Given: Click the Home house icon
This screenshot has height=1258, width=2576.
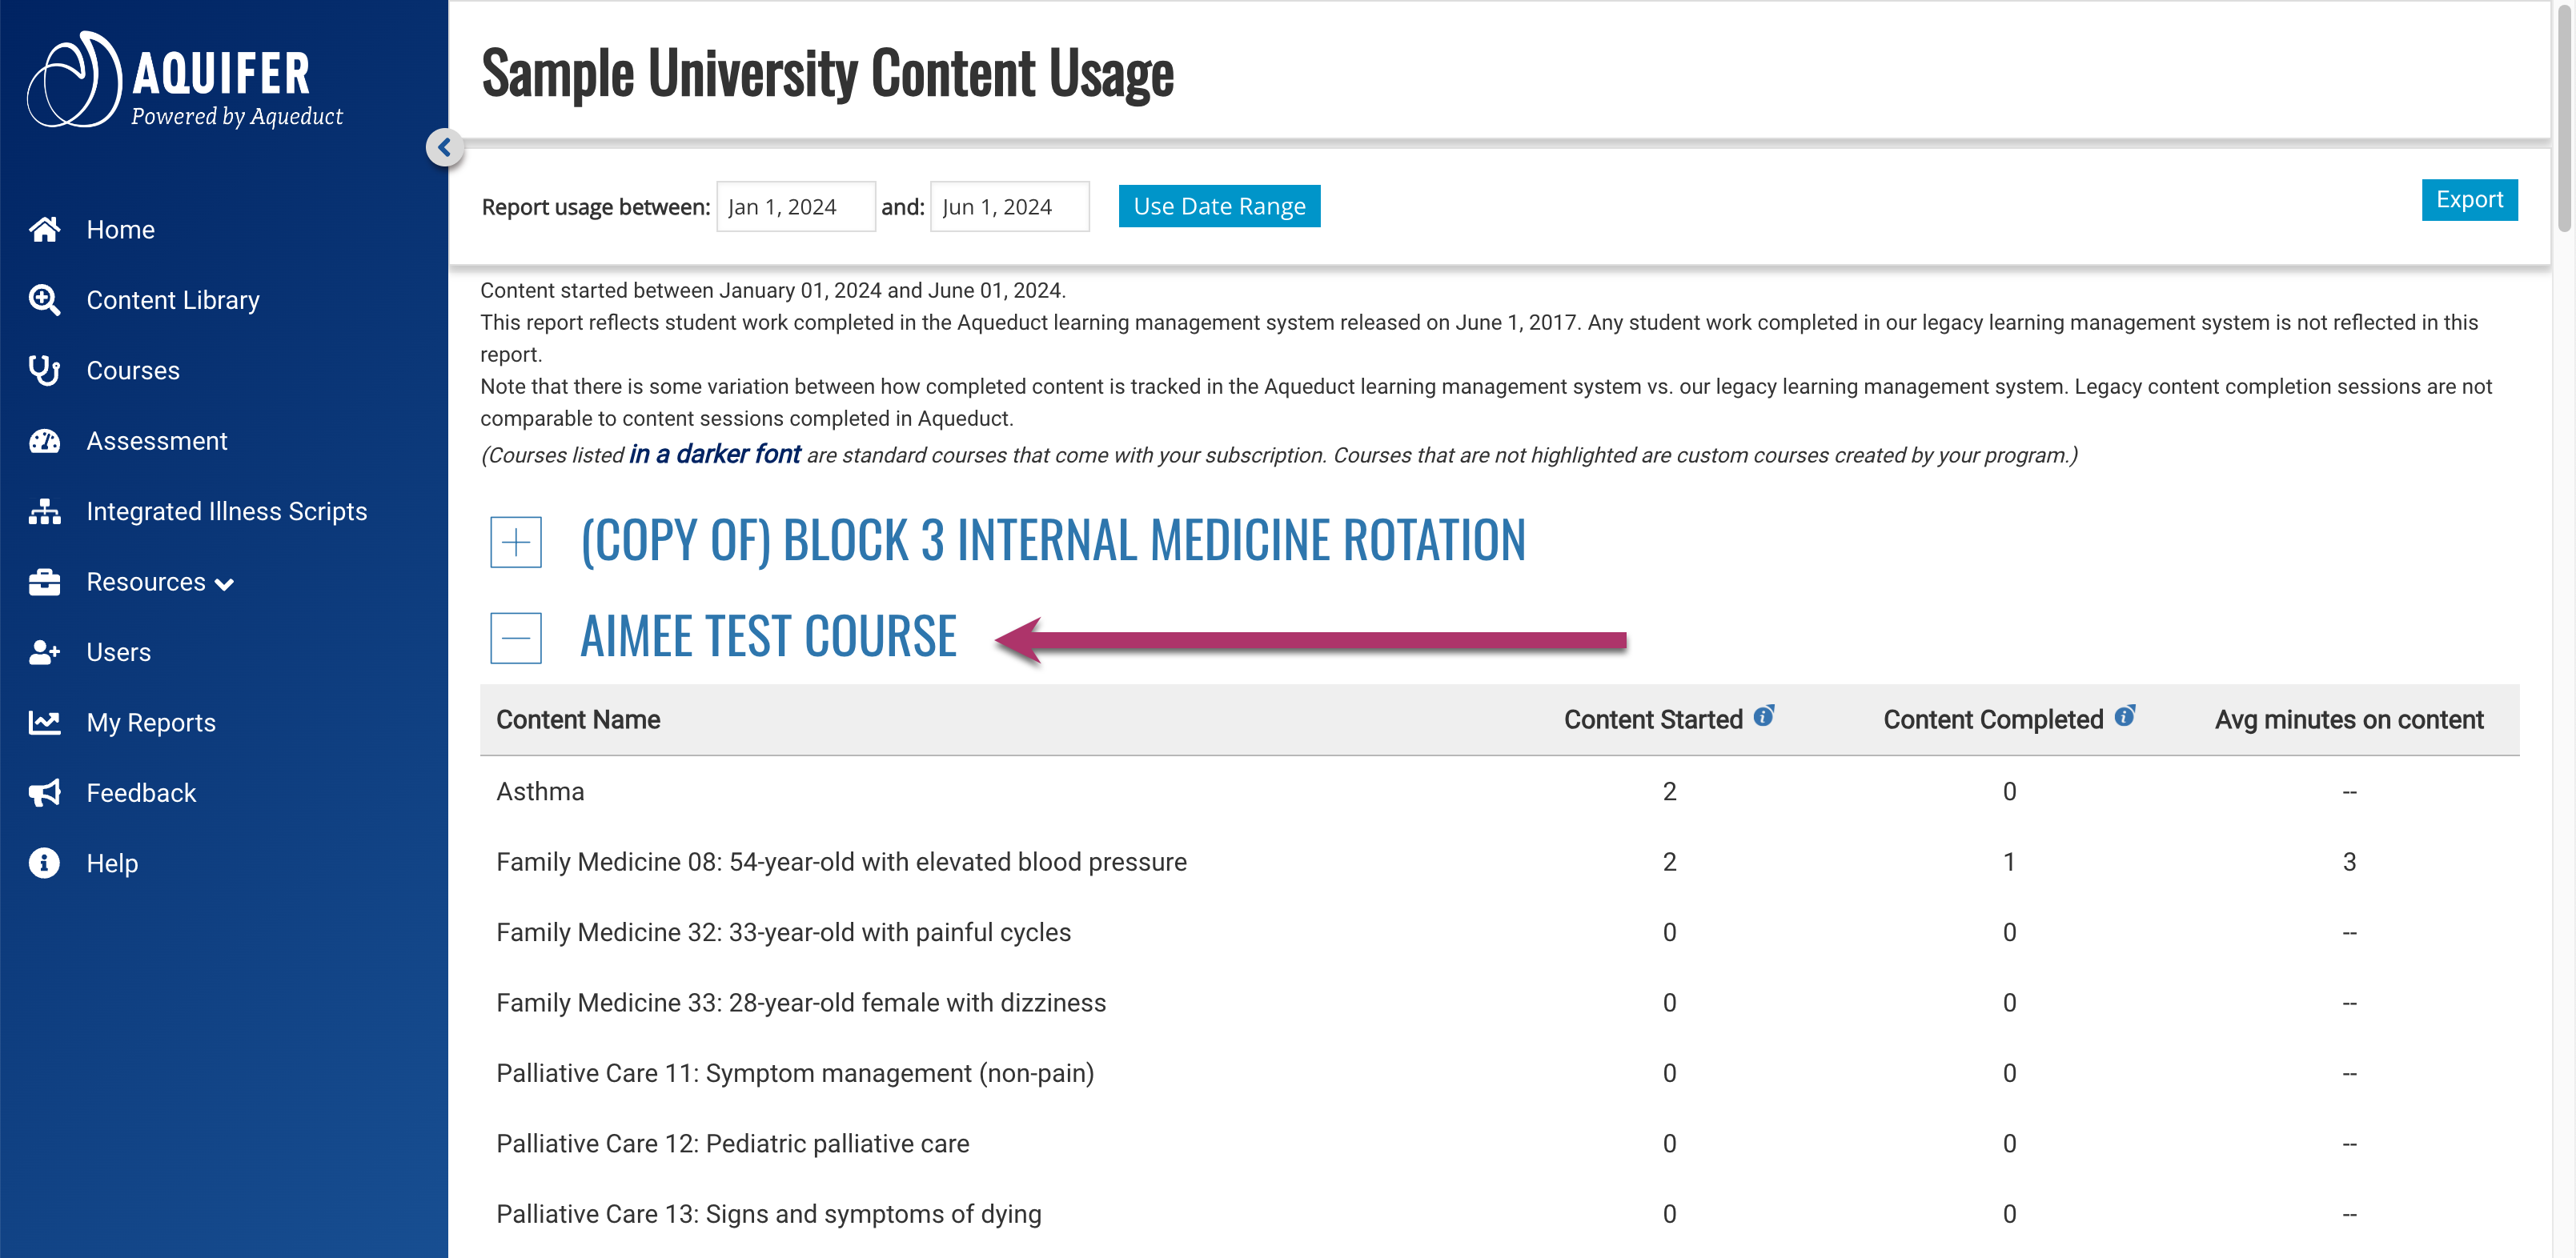Looking at the screenshot, I should [x=44, y=230].
